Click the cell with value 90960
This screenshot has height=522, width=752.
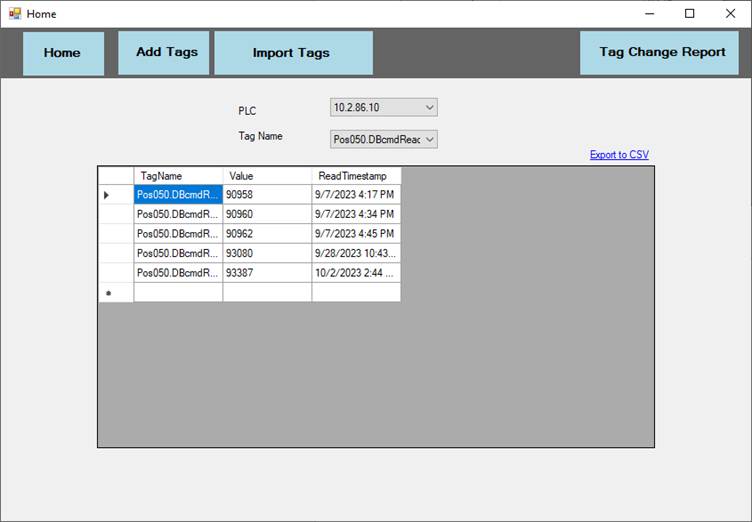click(266, 214)
